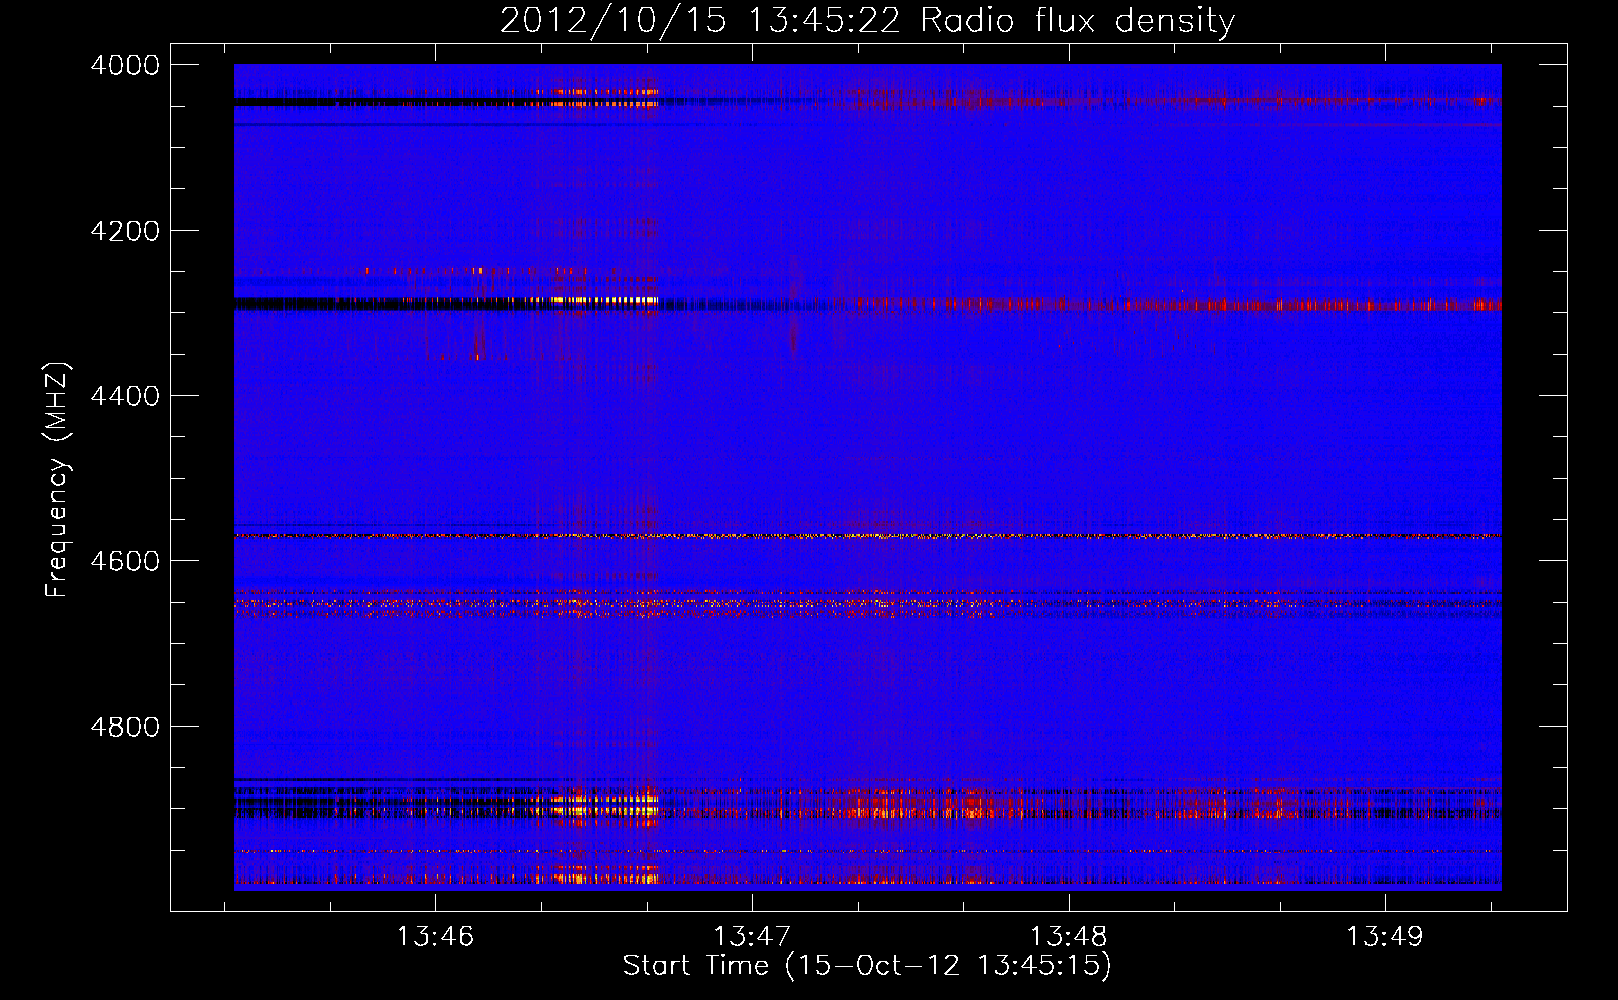Select the 4800 frequency axis label
Screen dimensions: 1618x1000
[125, 727]
